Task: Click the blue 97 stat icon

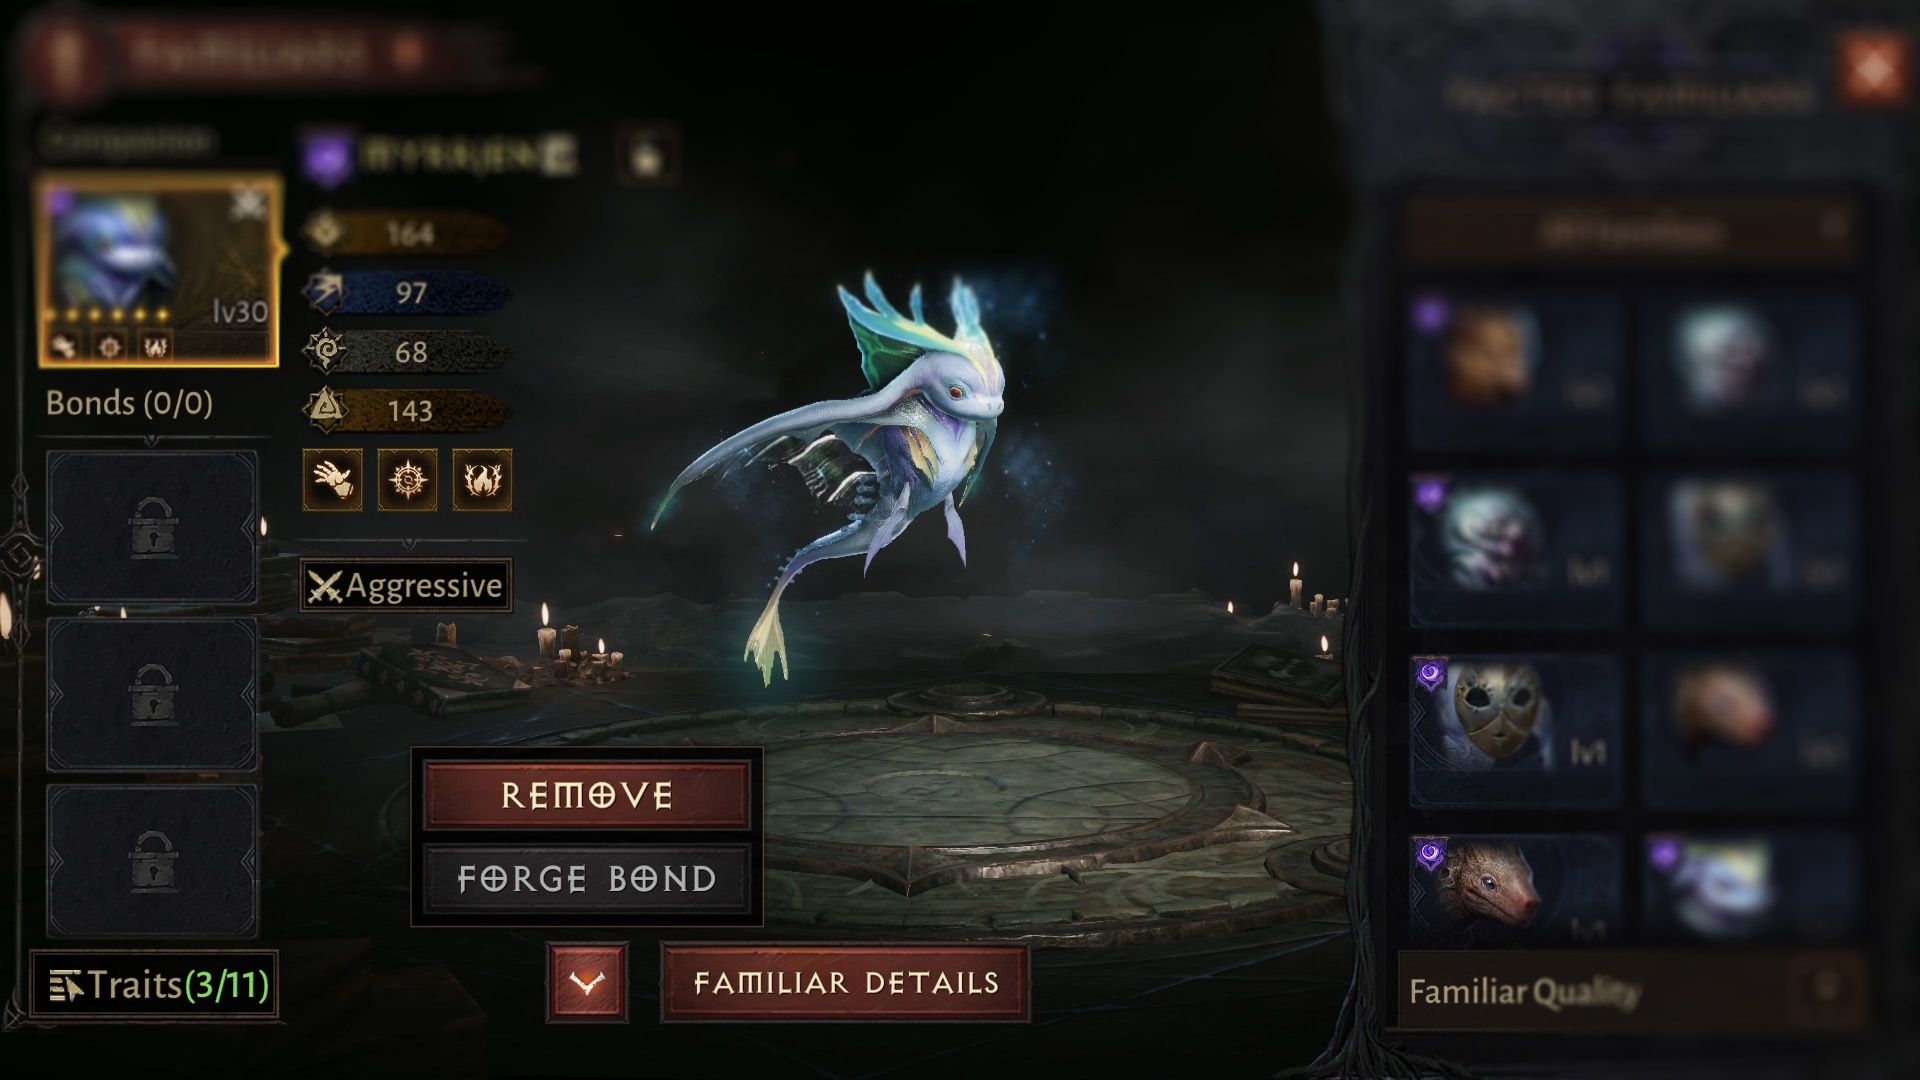Action: (325, 292)
